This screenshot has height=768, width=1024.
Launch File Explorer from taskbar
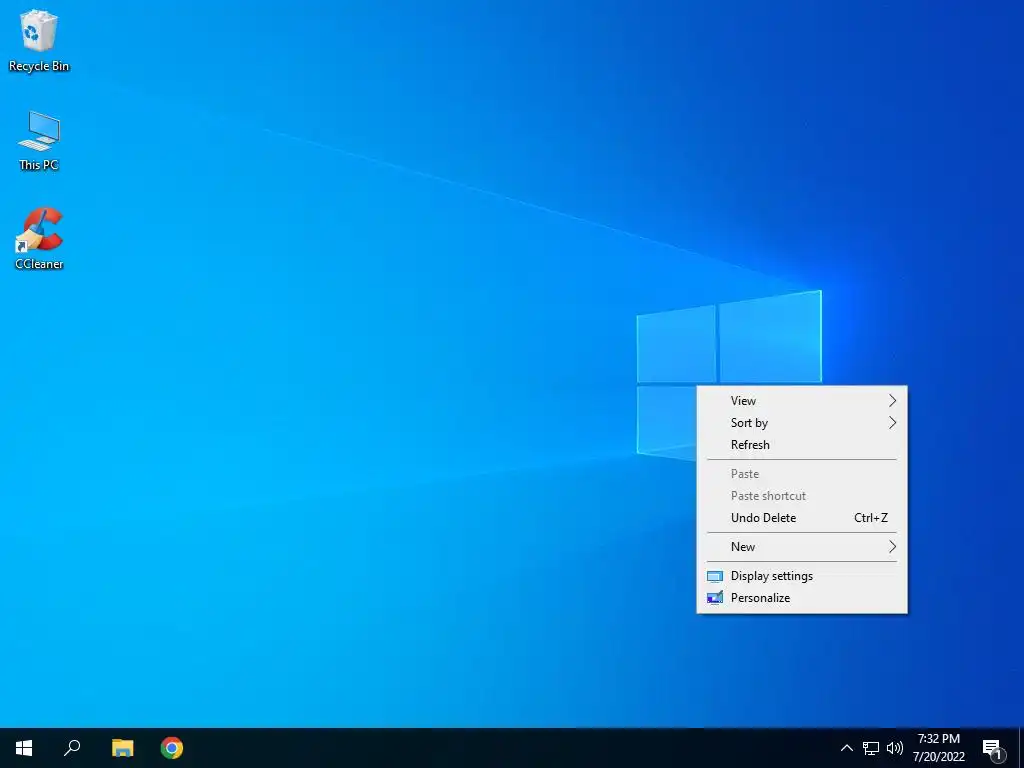click(122, 748)
